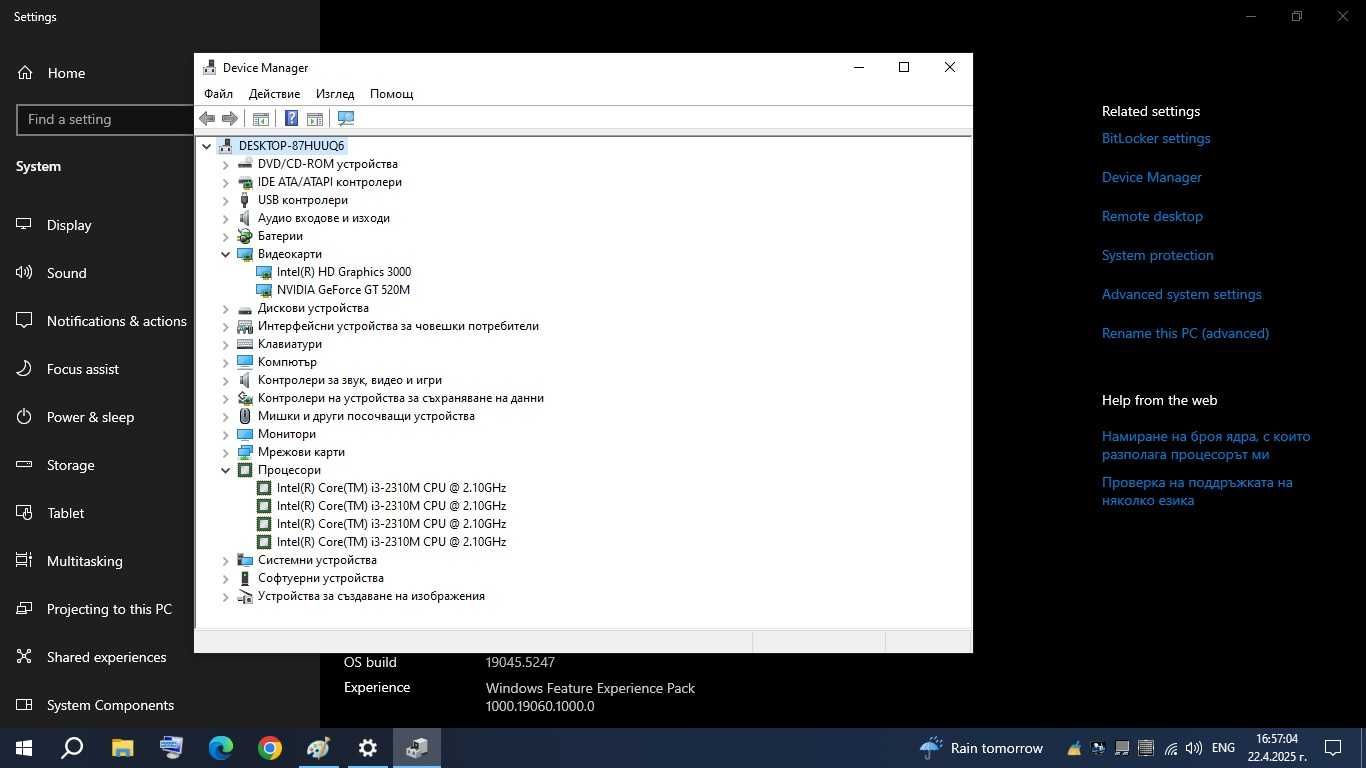The width and height of the screenshot is (1366, 768).
Task: Open the Действие menu
Action: pos(274,94)
